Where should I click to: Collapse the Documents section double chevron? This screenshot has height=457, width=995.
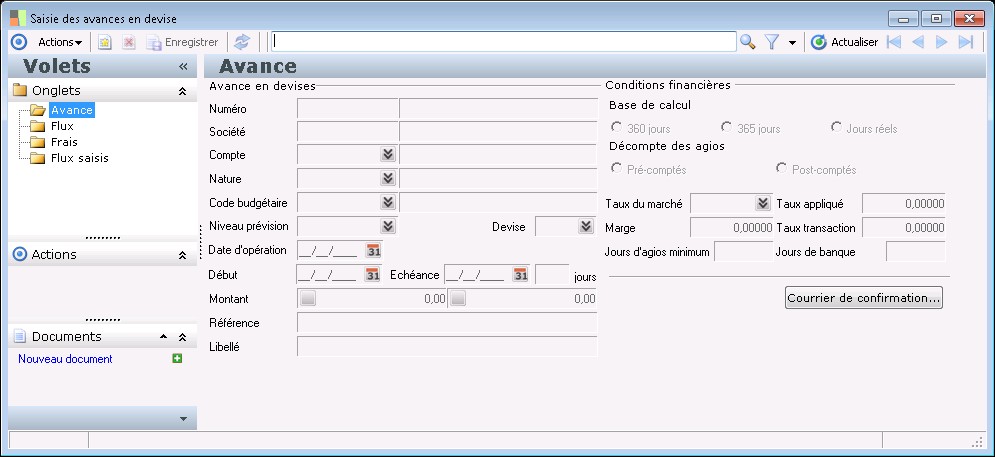point(182,337)
